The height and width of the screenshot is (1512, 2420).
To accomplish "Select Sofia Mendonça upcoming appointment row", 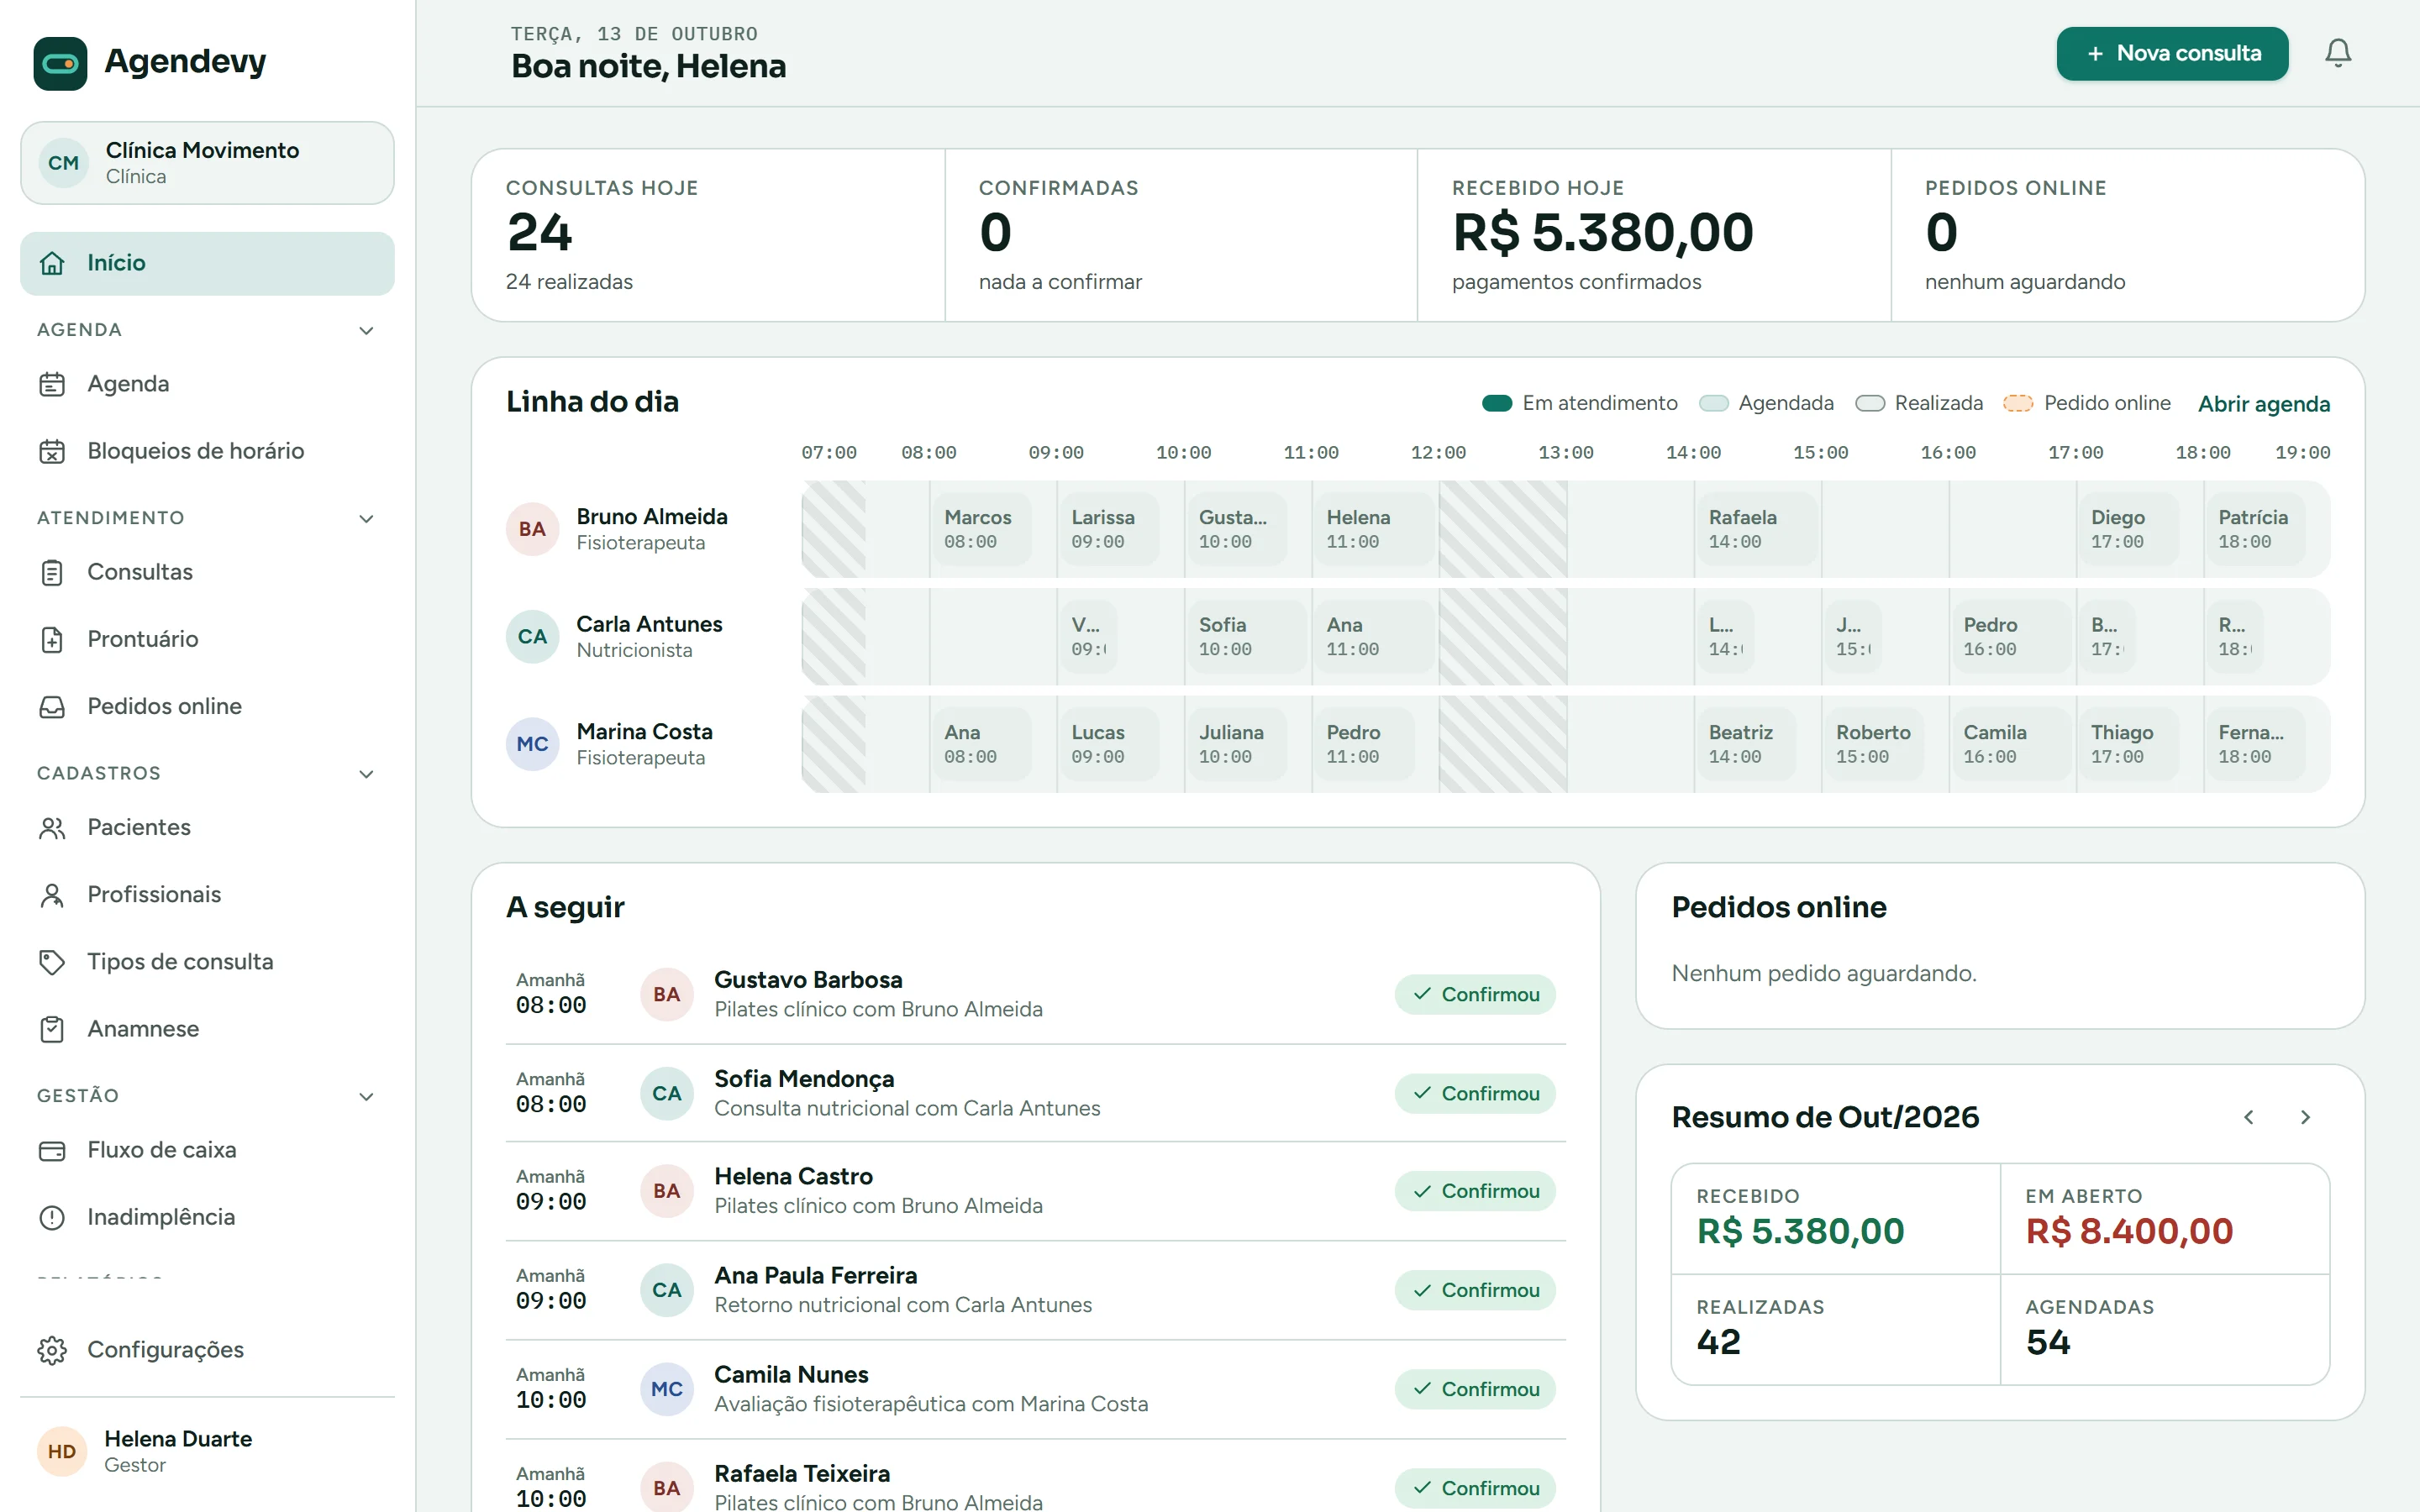I will [1035, 1093].
